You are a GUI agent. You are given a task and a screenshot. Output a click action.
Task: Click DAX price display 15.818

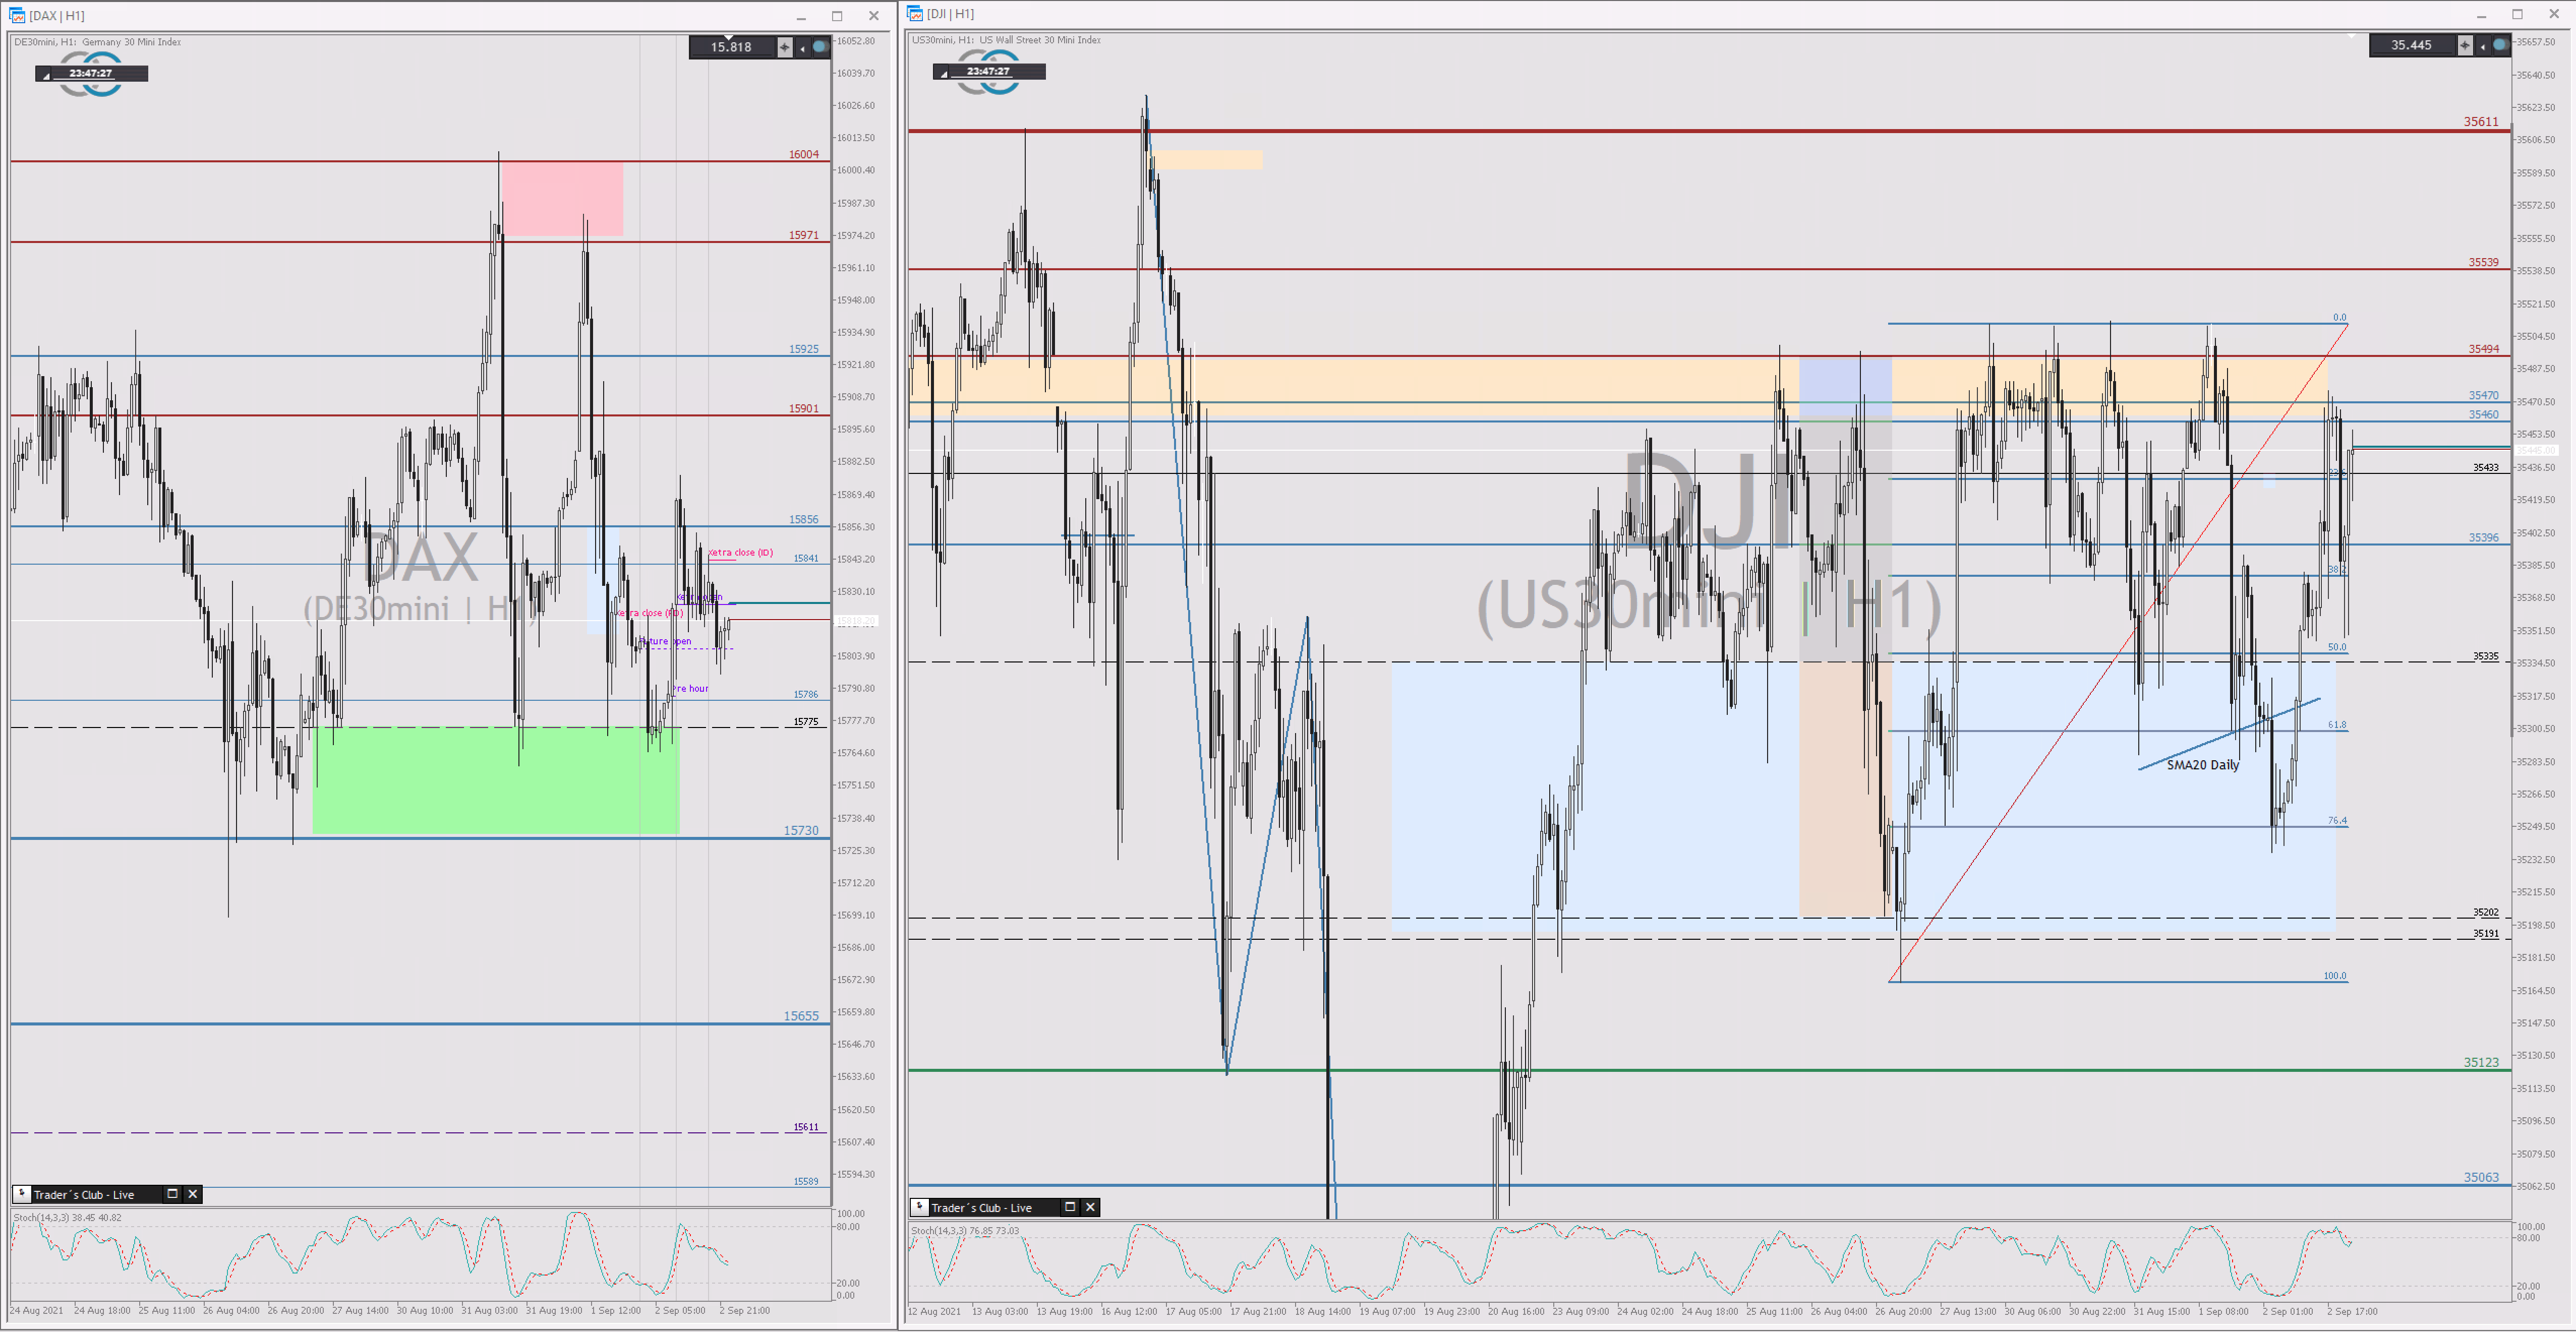(x=731, y=47)
